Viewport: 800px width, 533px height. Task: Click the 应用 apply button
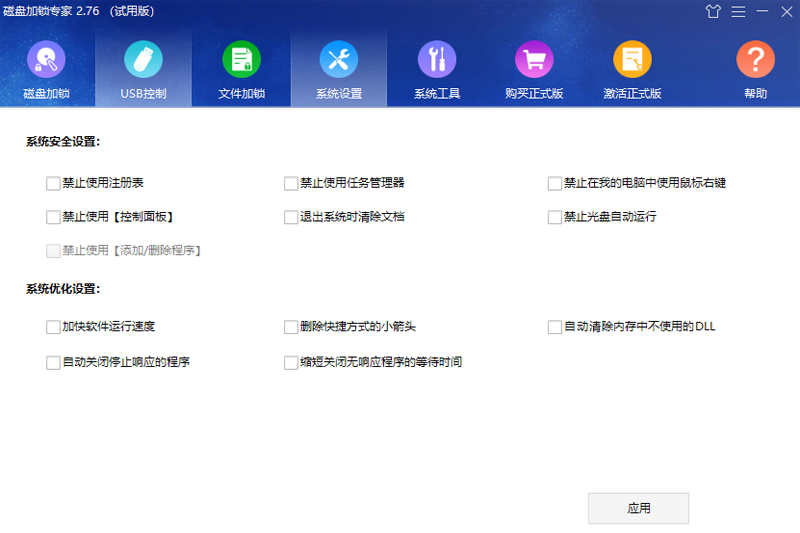638,508
